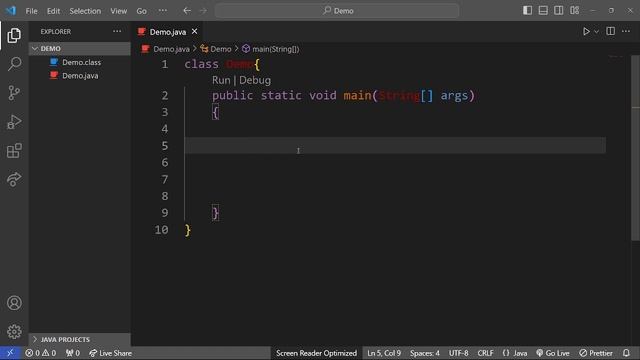Open the overflow menu ellipsis in the menu bar
640x360 pixels.
tap(162, 11)
